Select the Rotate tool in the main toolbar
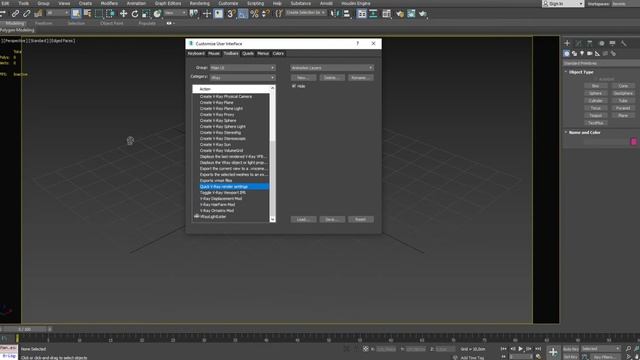640x360 pixels. [135, 14]
